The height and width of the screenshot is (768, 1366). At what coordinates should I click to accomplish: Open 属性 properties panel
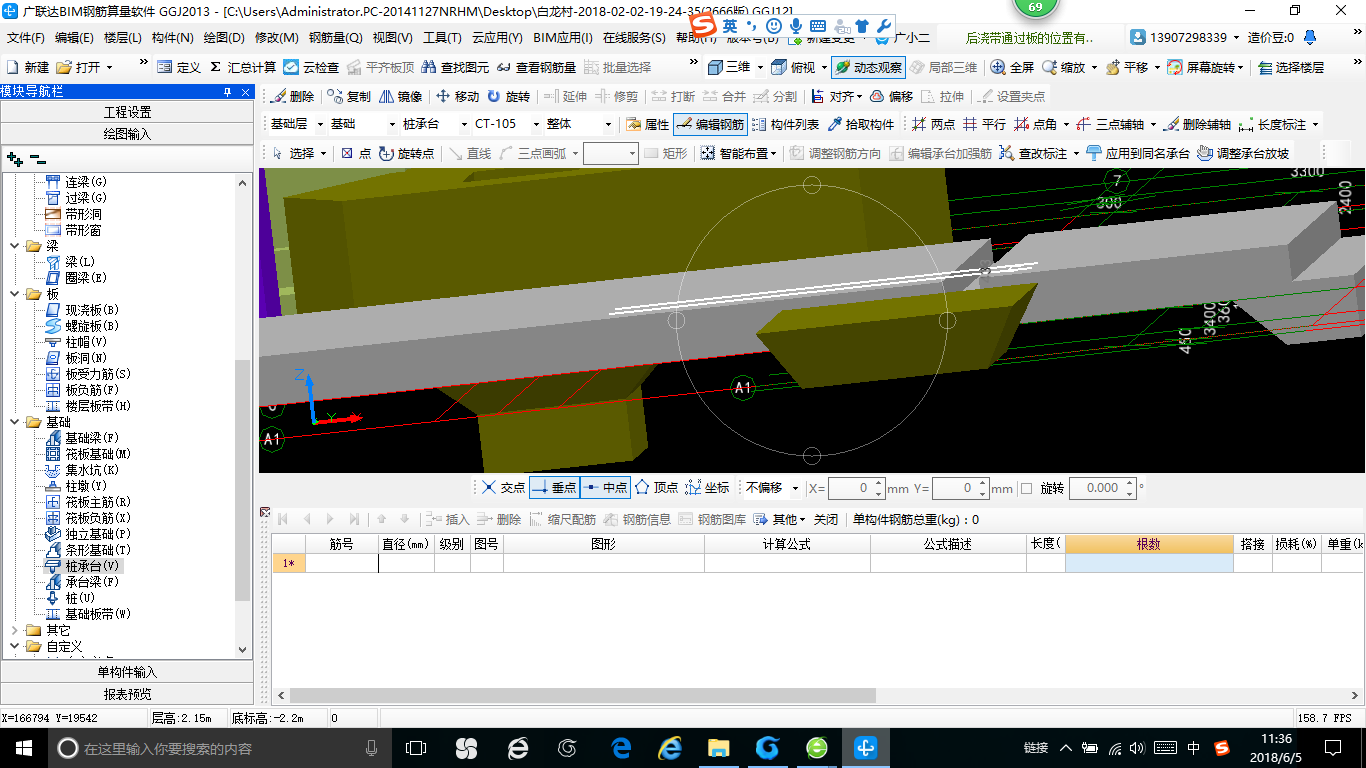coord(647,124)
